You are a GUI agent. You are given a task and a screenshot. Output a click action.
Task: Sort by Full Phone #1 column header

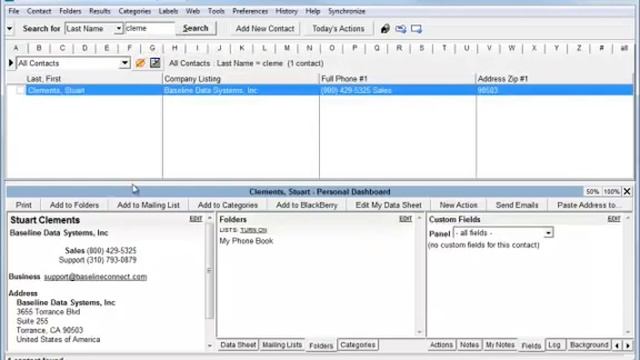(x=398, y=79)
